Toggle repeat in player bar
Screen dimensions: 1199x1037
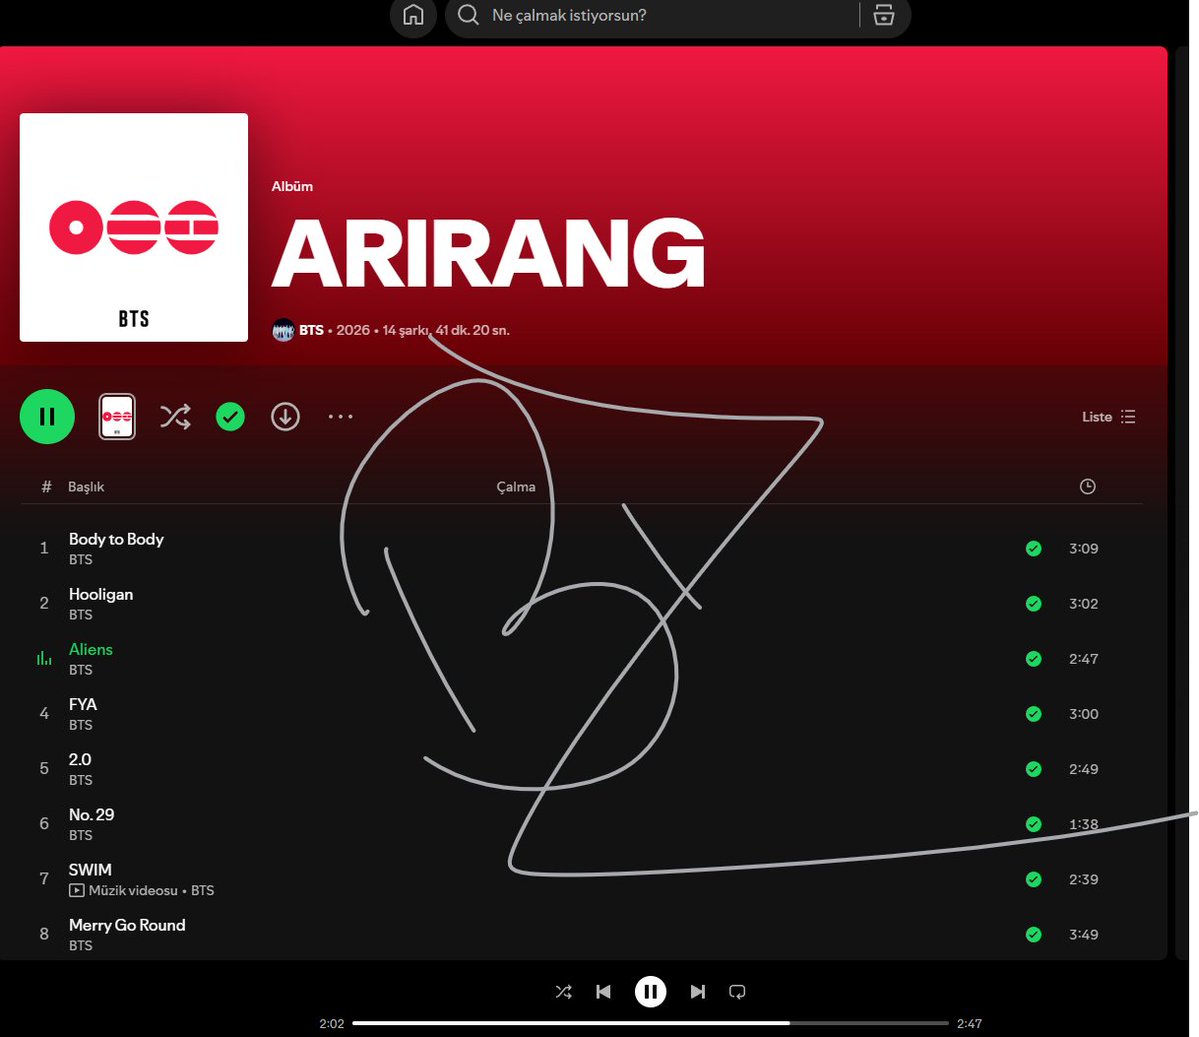pos(737,992)
